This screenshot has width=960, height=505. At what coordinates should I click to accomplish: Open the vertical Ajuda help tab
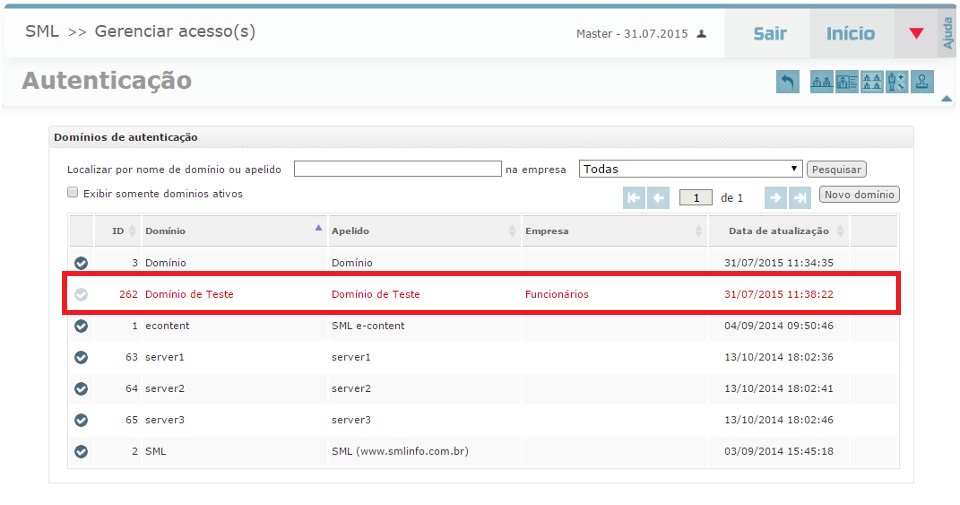(x=948, y=33)
